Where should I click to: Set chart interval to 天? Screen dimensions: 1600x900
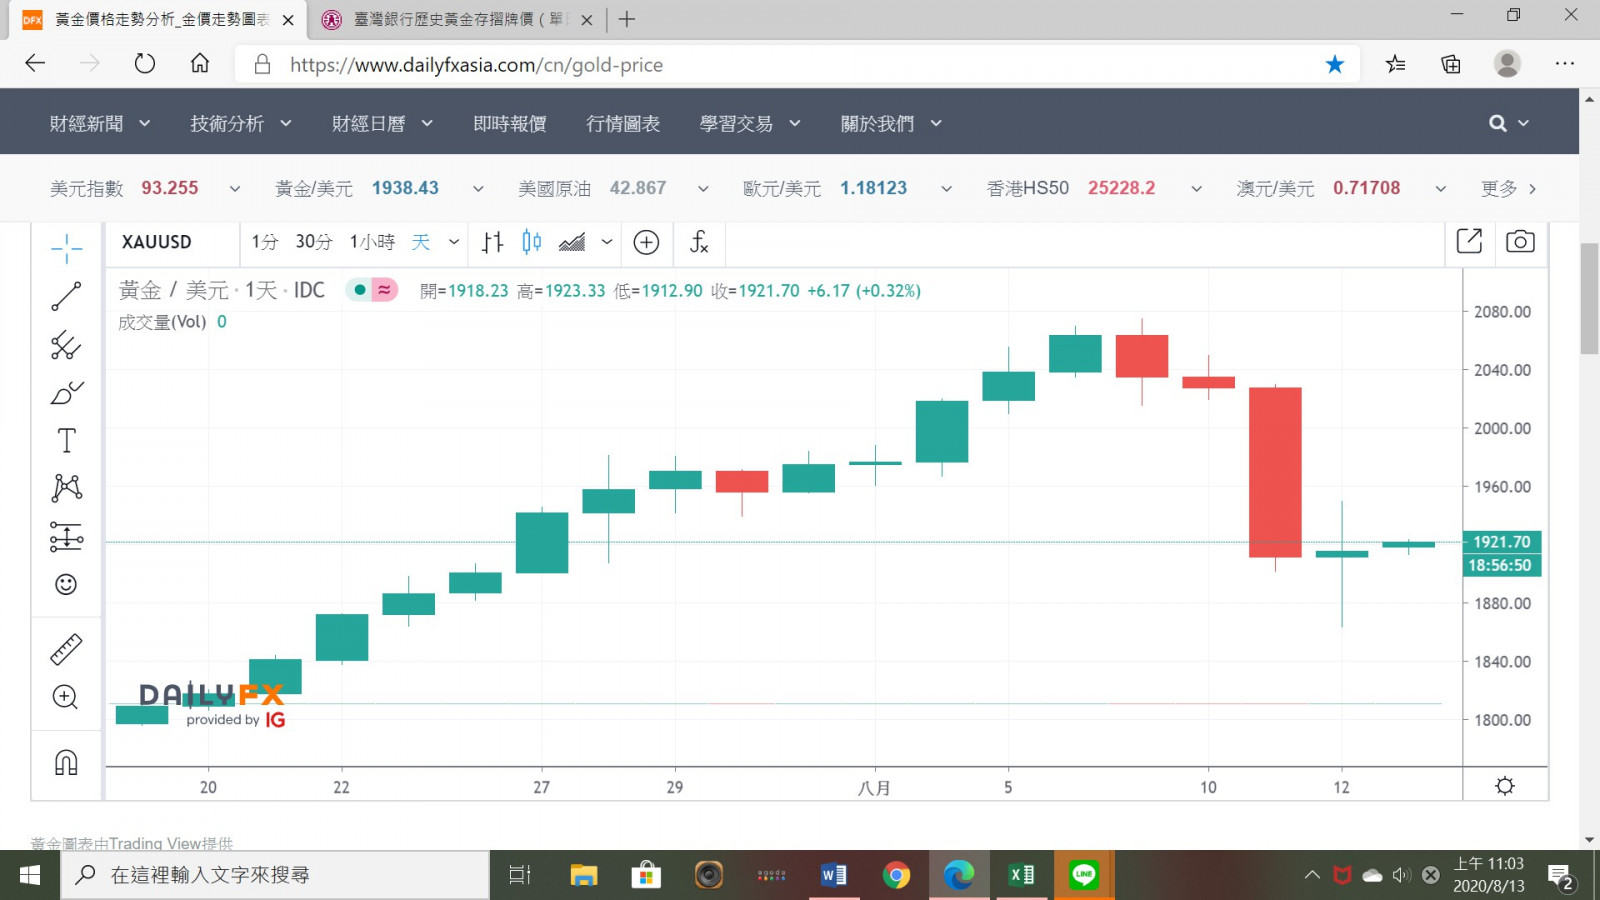coord(421,242)
